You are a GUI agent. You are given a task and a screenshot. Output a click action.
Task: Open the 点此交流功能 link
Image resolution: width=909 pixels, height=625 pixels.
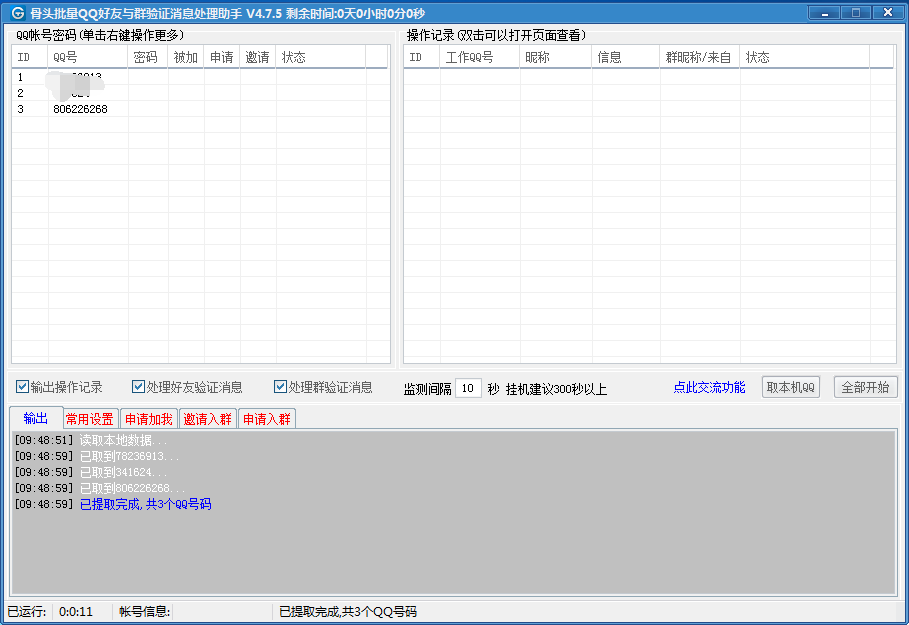[709, 387]
